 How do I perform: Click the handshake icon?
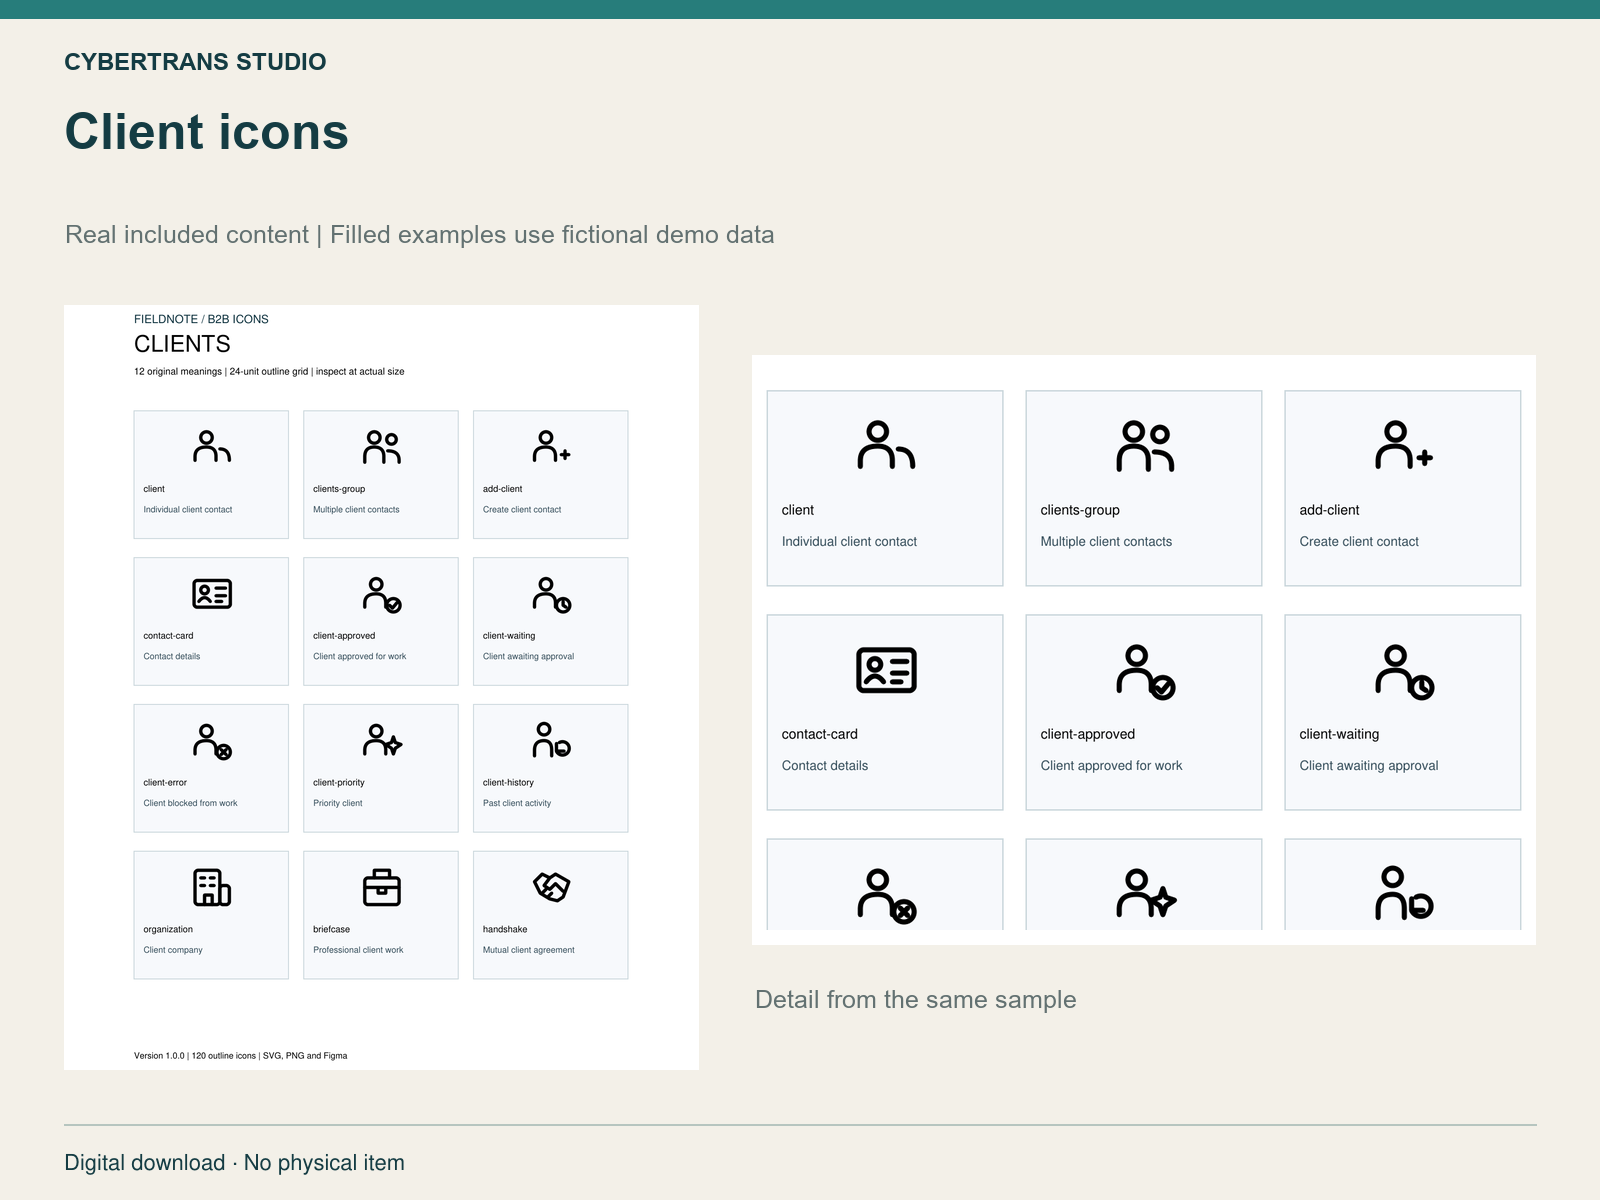click(x=551, y=886)
